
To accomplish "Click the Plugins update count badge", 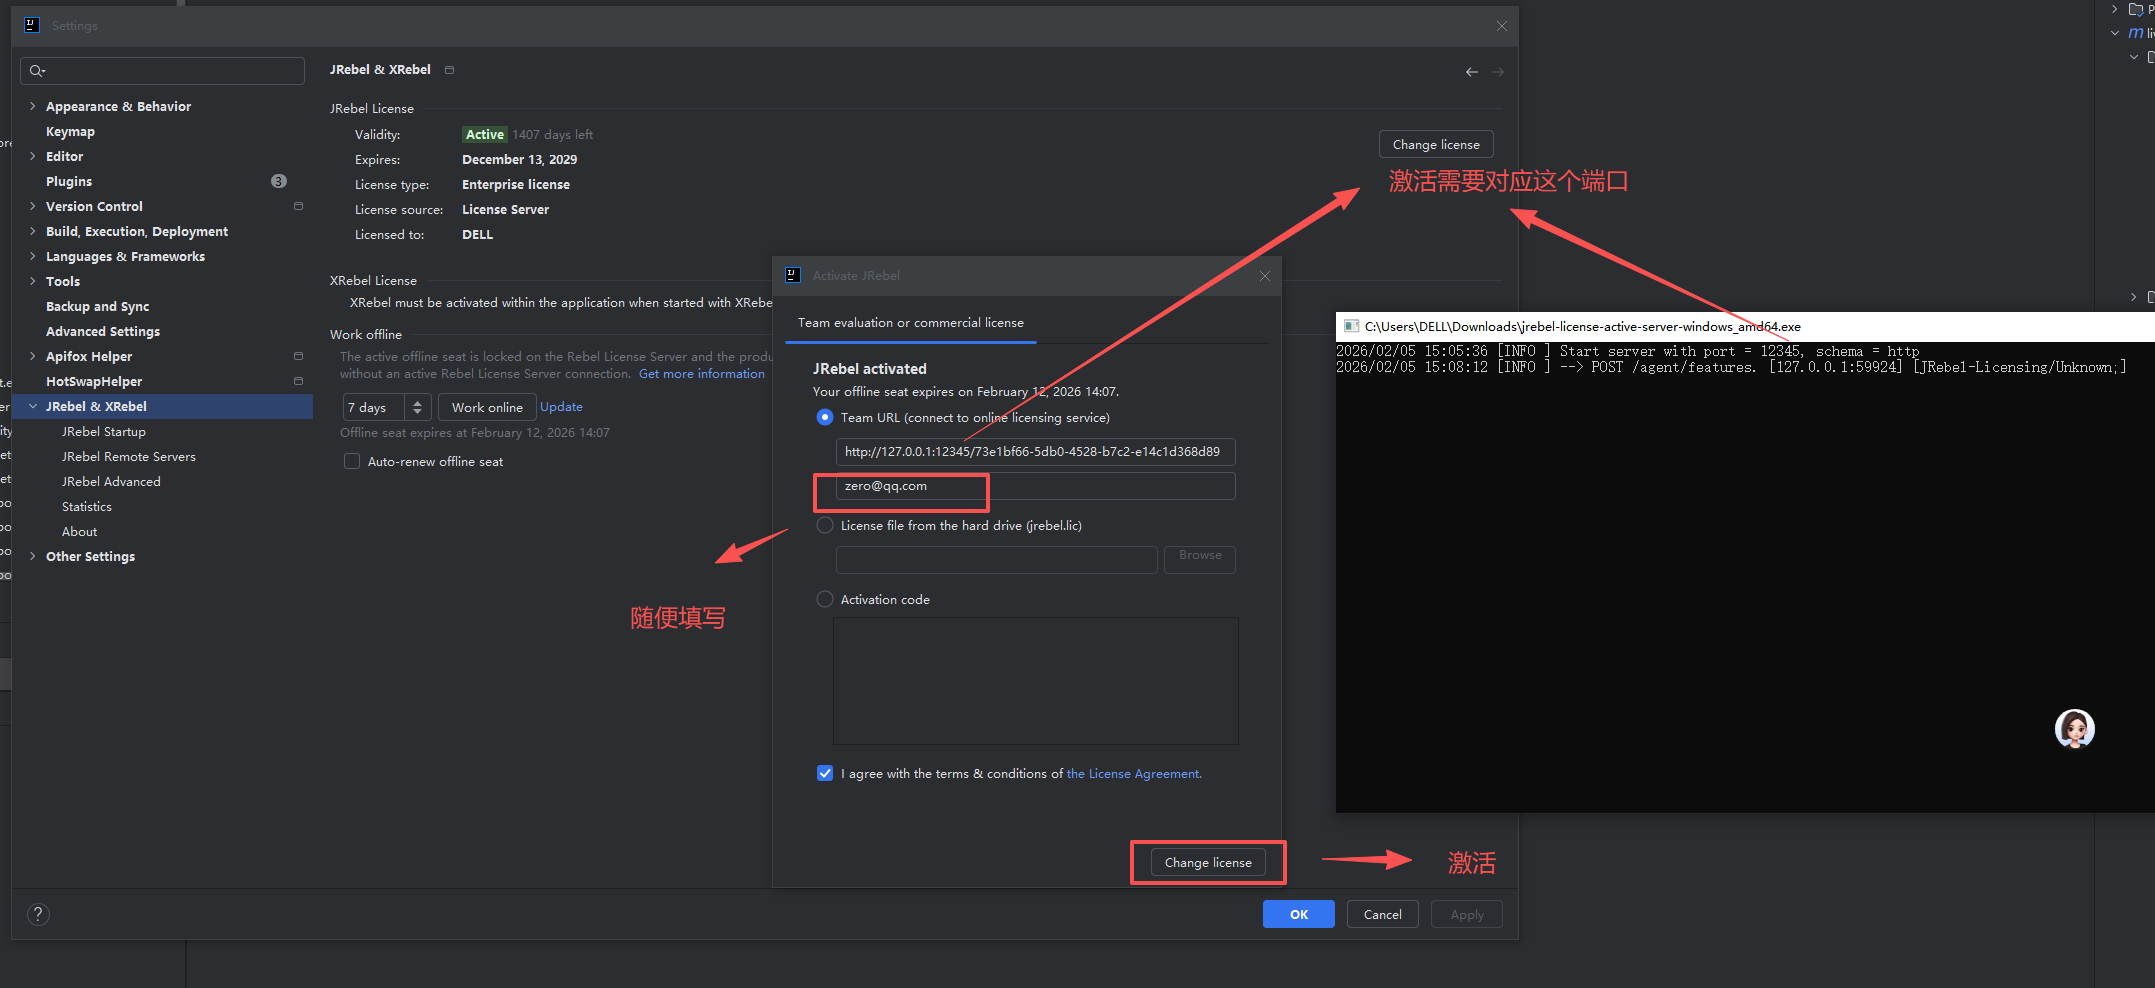I will 279,181.
